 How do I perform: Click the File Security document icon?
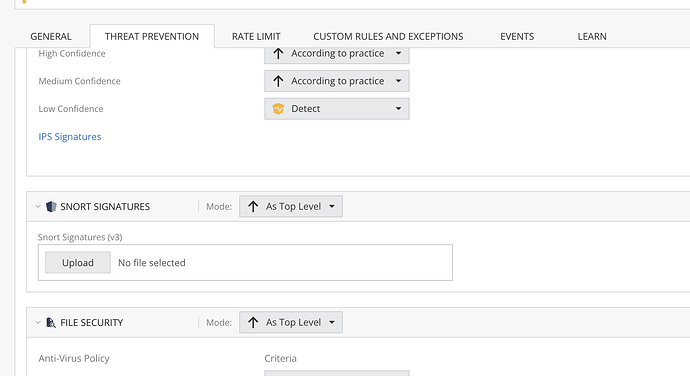point(51,323)
